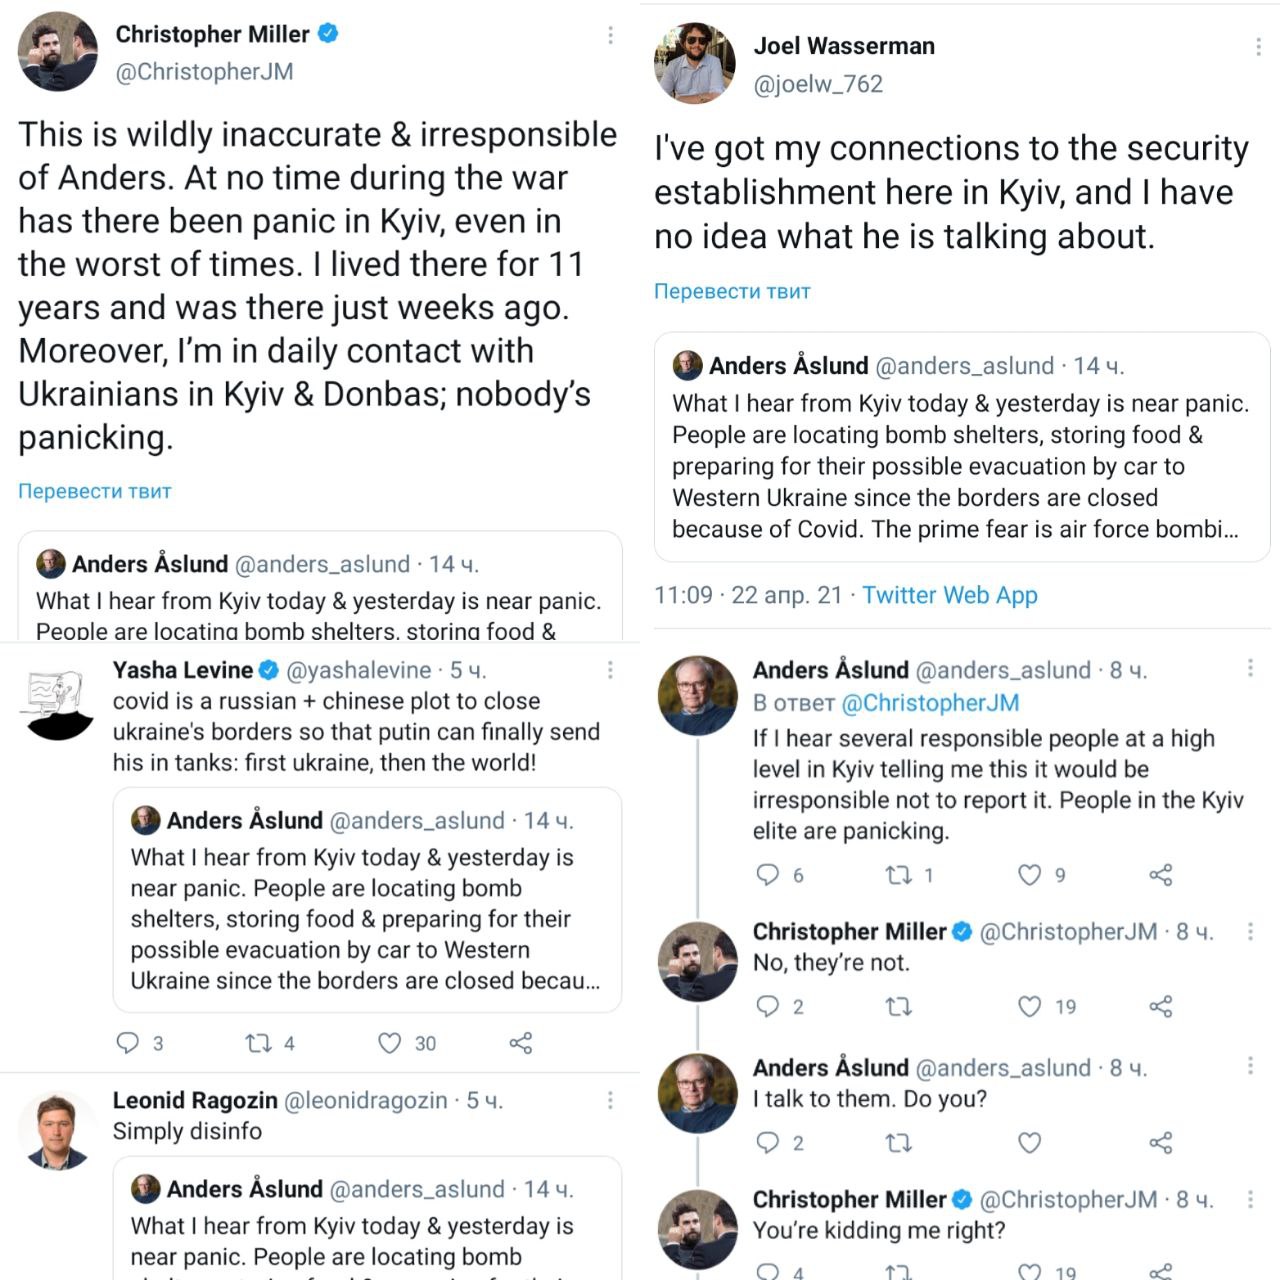The height and width of the screenshot is (1280, 1280).
Task: Retweet Yasha Levine's tweet
Action: [x=258, y=1043]
